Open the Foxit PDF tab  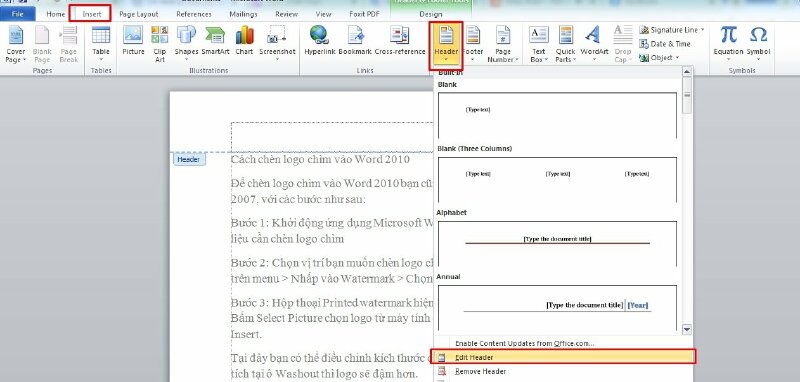point(364,14)
